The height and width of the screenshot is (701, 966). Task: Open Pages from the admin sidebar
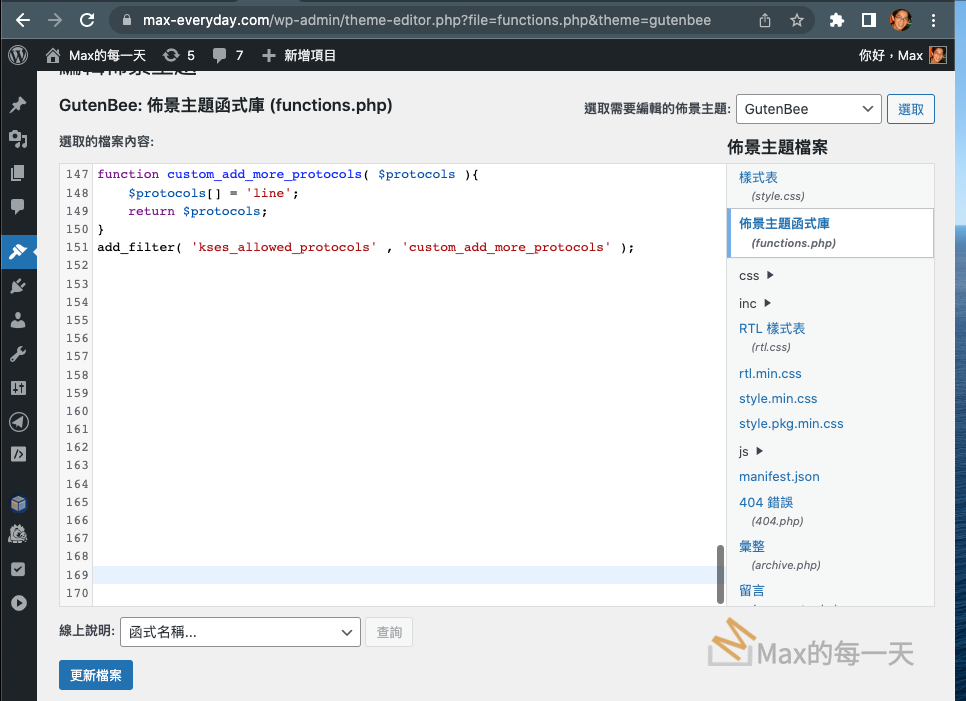[x=17, y=173]
